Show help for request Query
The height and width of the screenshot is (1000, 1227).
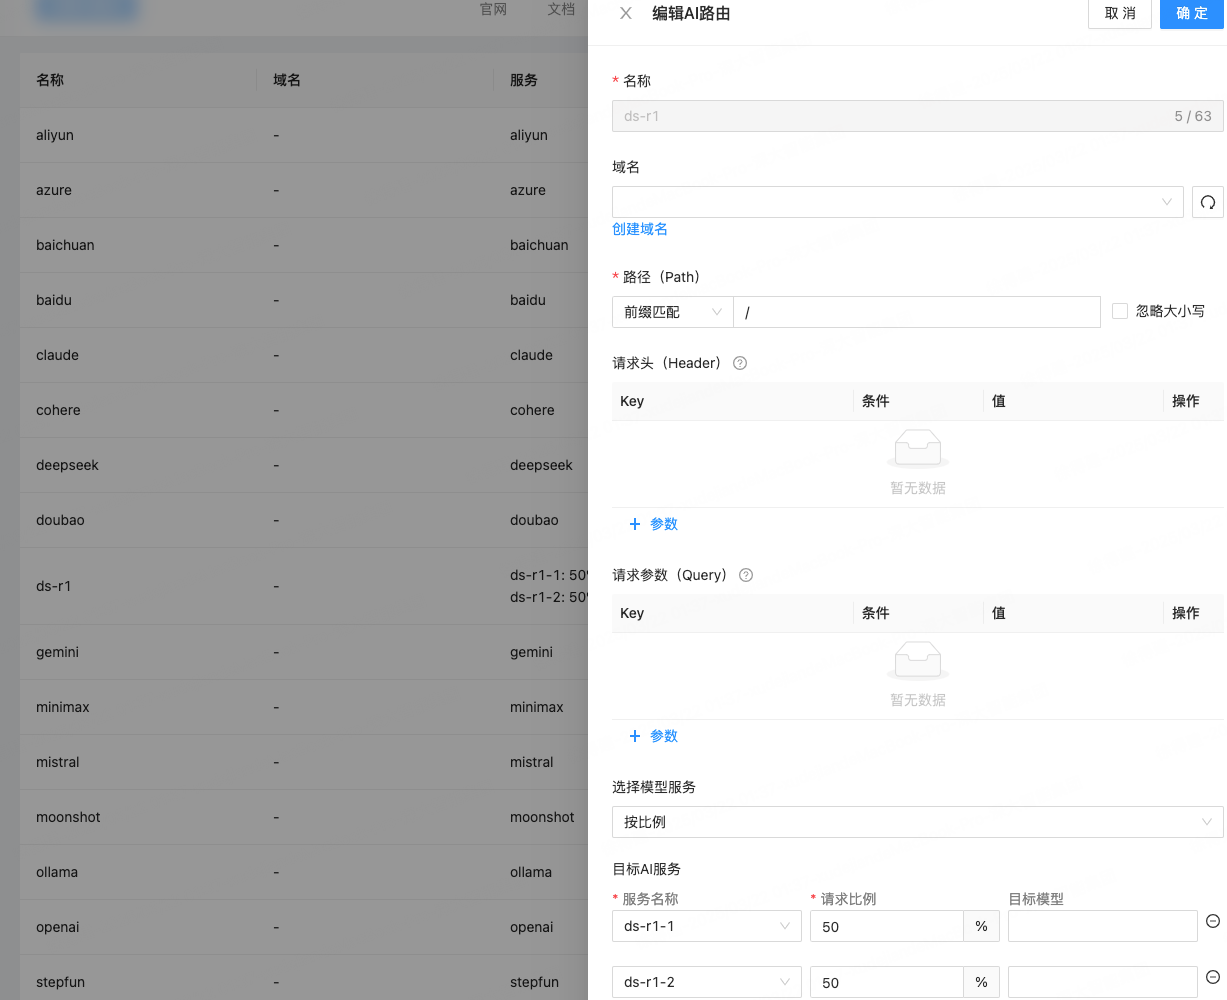[745, 575]
